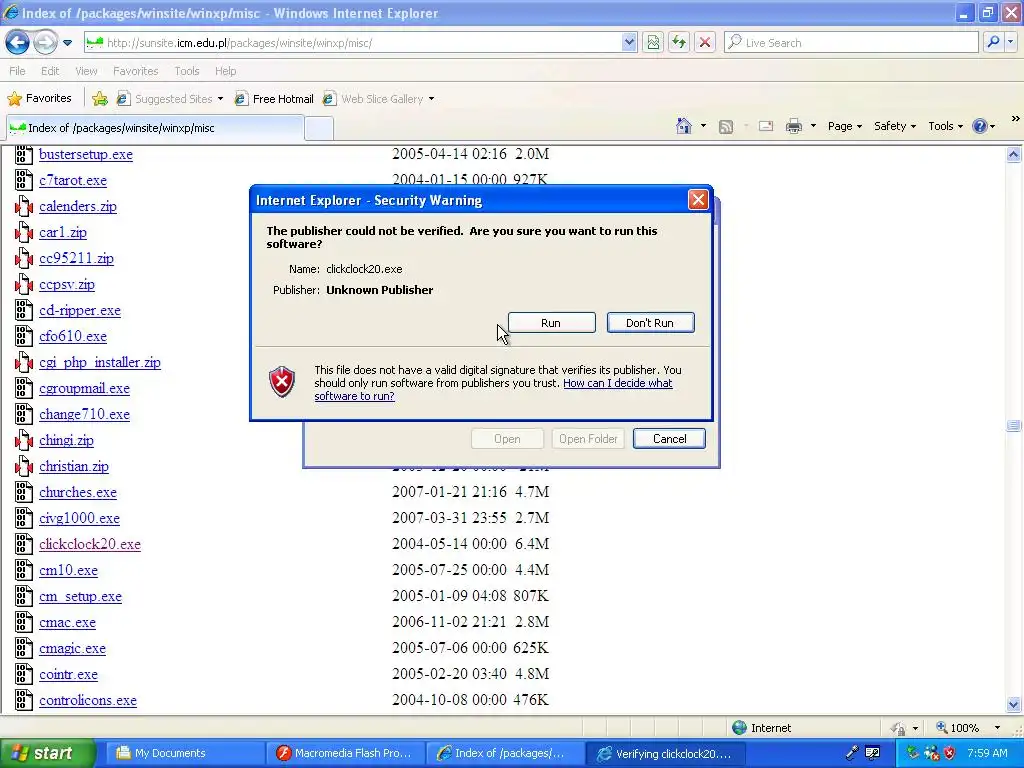Click Verifying clickclock20 taskbar item
Screen dimensions: 1024x768
[664, 754]
